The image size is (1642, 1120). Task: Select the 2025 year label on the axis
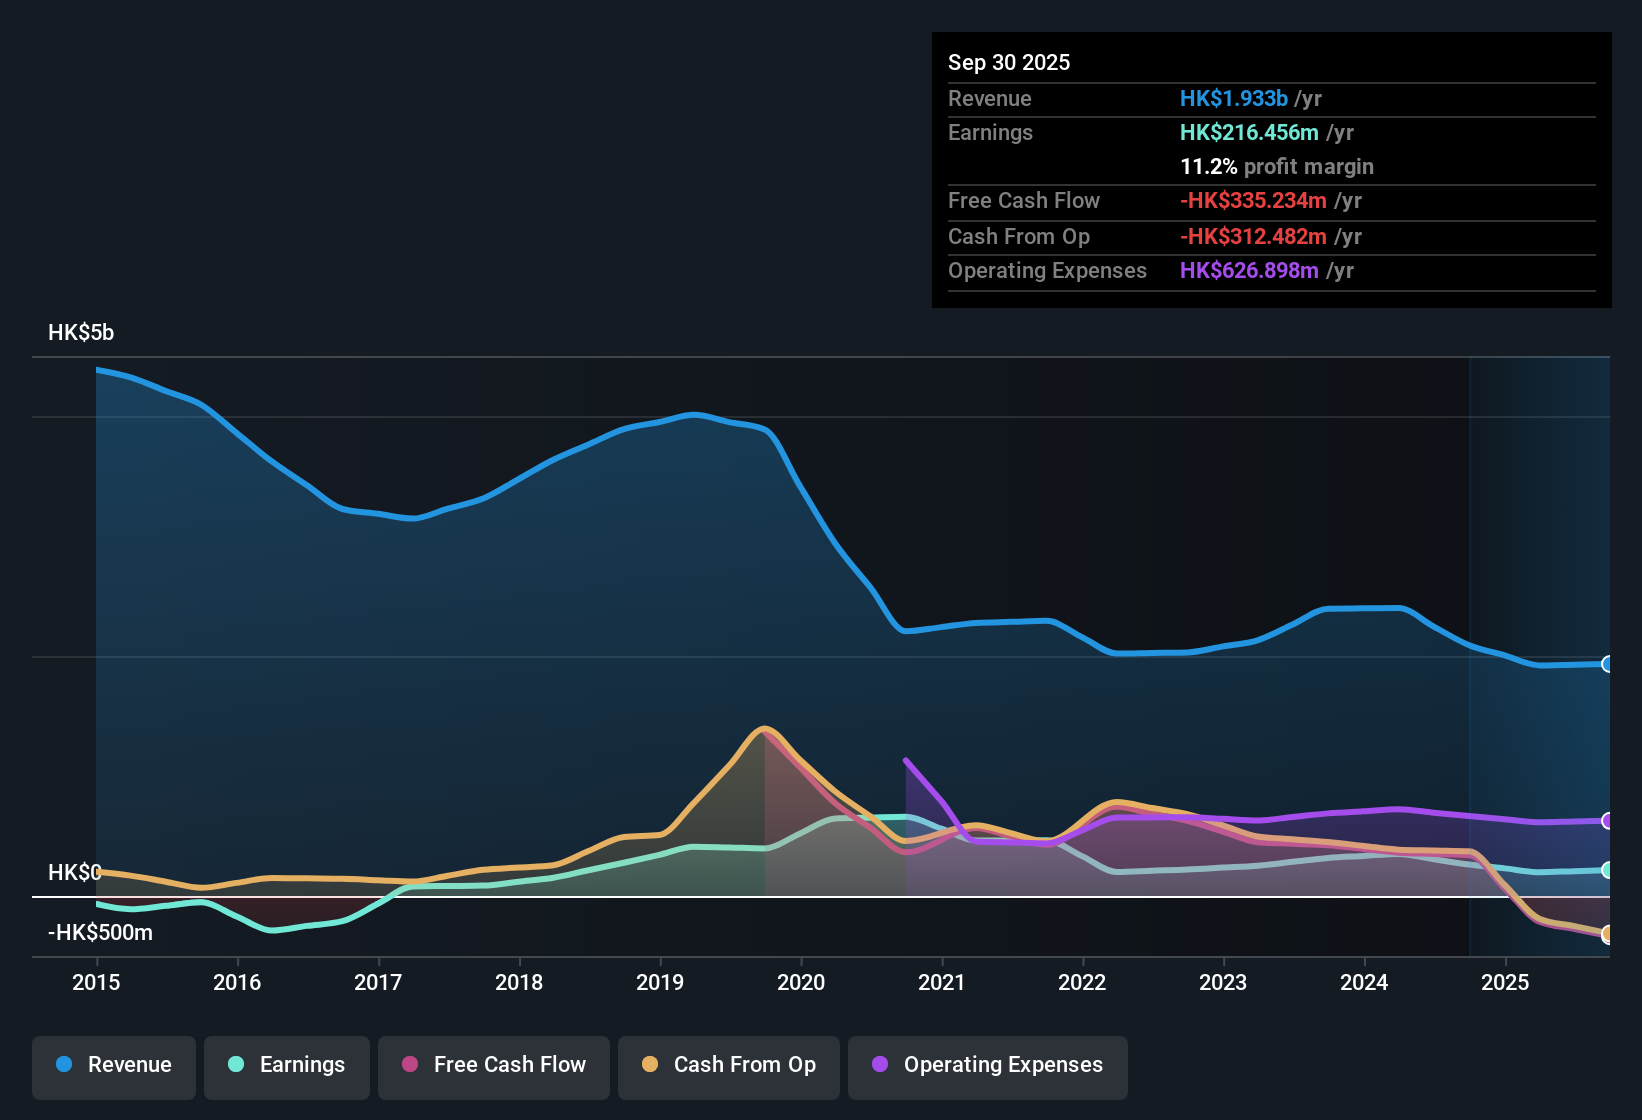pyautogui.click(x=1507, y=983)
